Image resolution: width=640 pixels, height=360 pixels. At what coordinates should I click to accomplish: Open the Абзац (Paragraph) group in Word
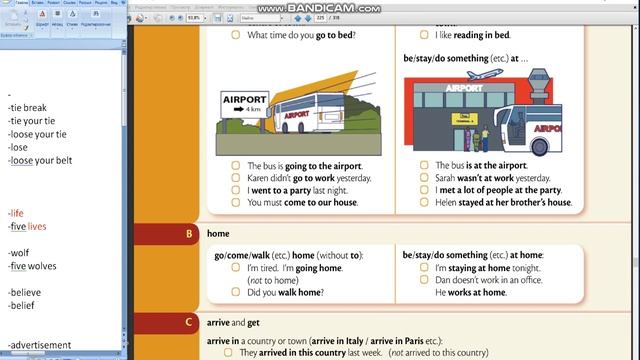(58, 19)
